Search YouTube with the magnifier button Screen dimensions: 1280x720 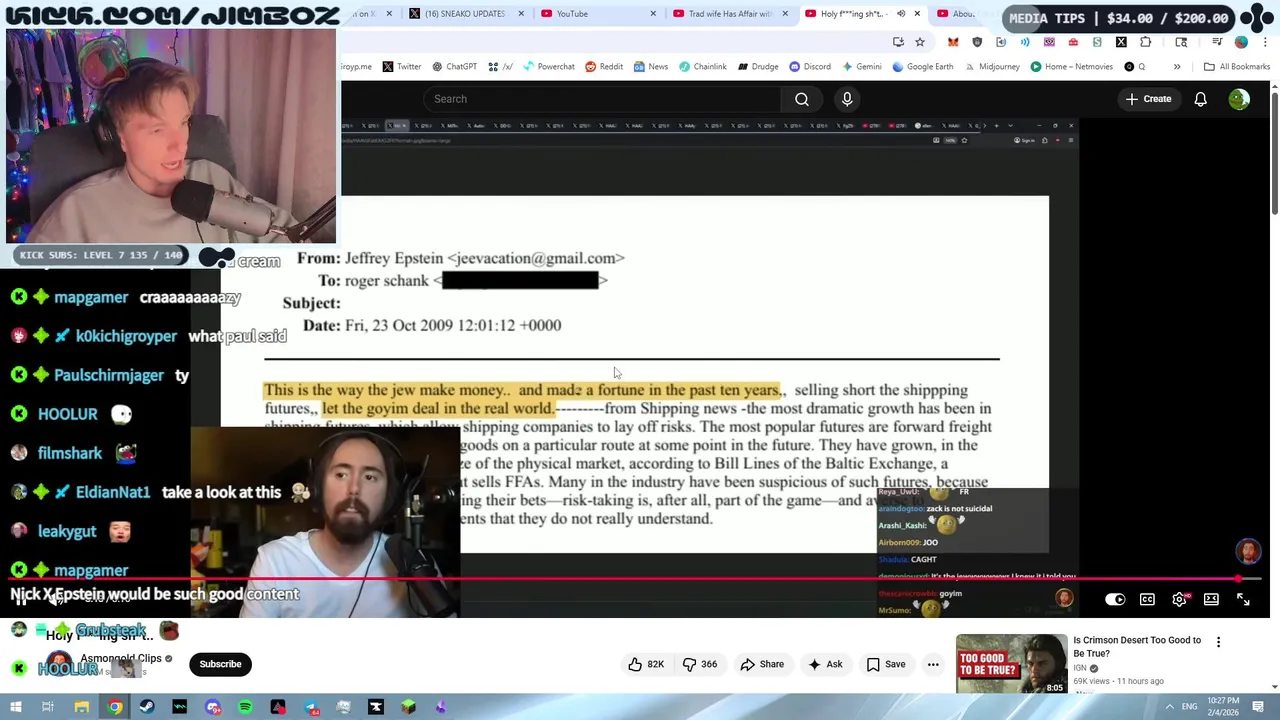pyautogui.click(x=802, y=99)
